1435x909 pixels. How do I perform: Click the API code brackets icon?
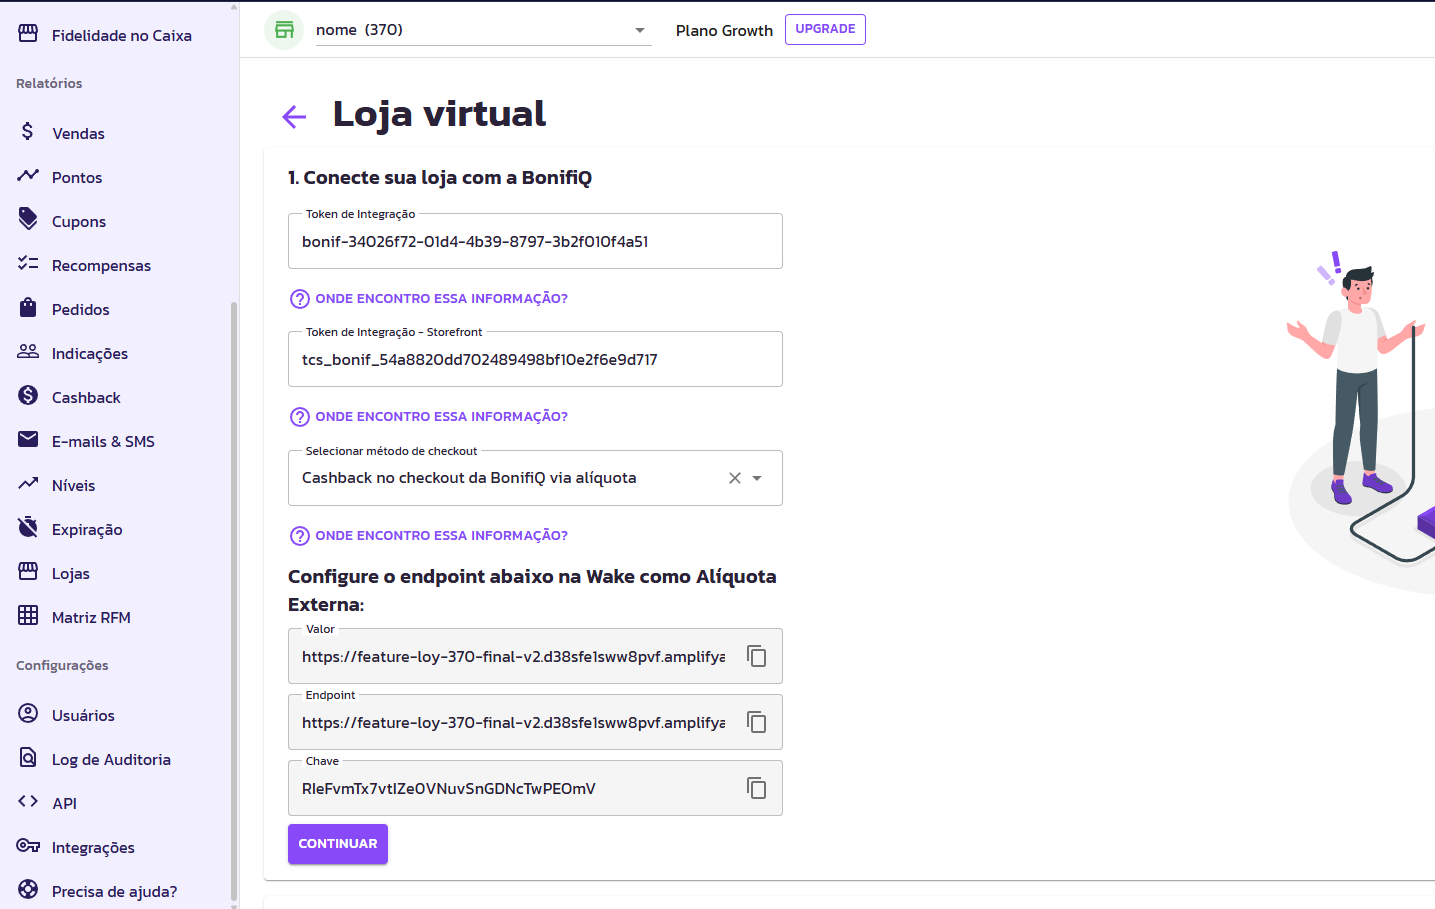28,802
